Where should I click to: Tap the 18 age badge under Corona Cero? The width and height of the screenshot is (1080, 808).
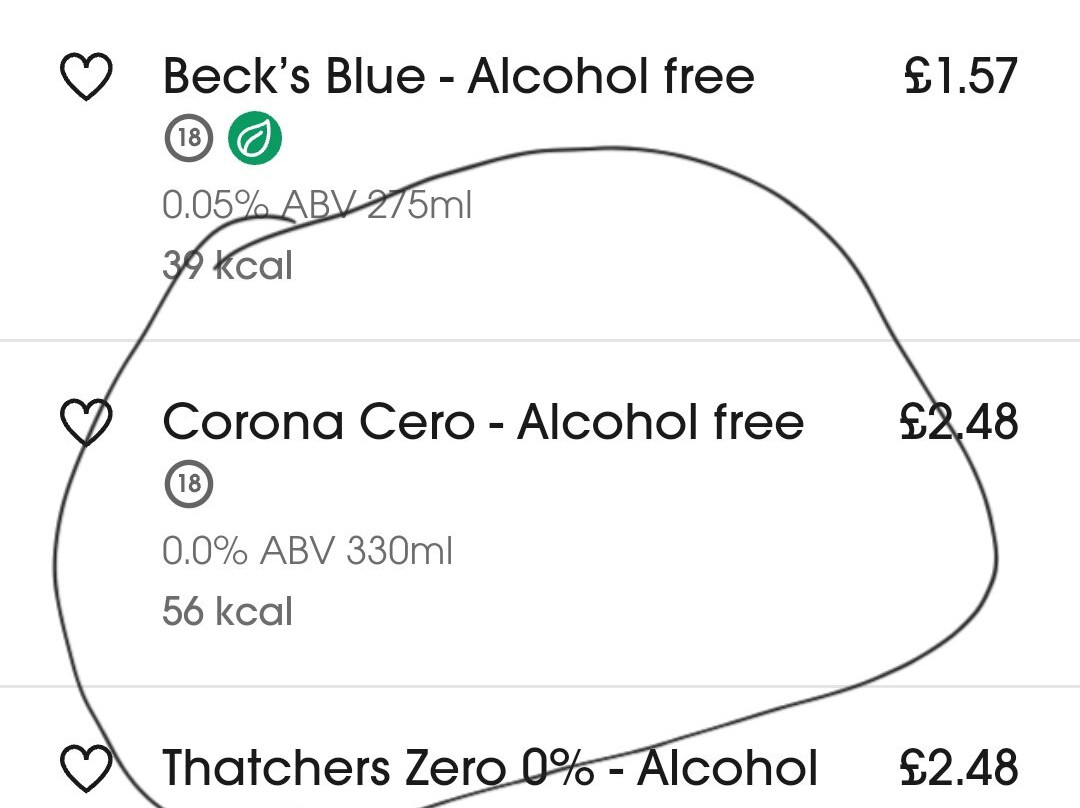(x=189, y=484)
